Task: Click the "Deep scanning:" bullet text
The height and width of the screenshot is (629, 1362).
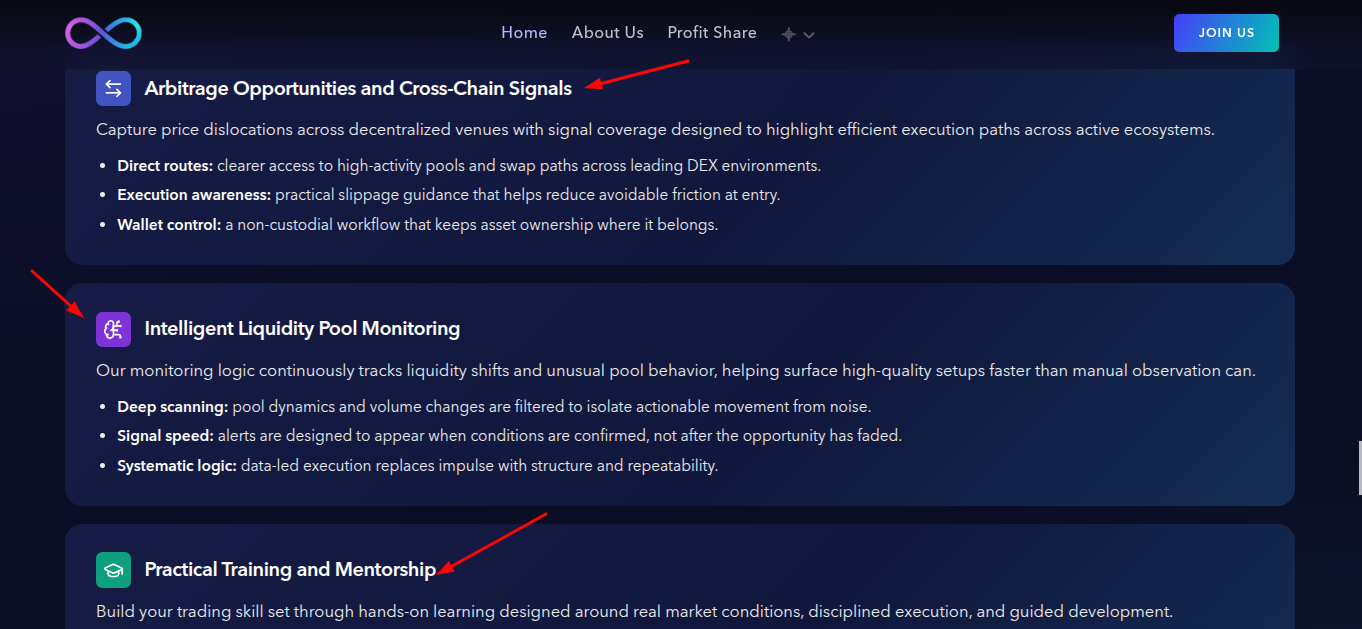Action: (x=173, y=407)
